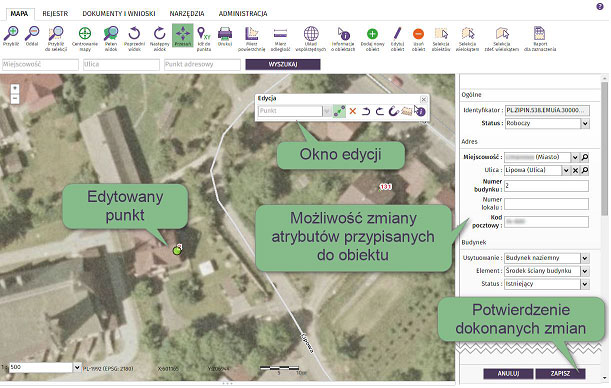
Task: Activate Informacja o obiektach tool
Action: [343, 39]
